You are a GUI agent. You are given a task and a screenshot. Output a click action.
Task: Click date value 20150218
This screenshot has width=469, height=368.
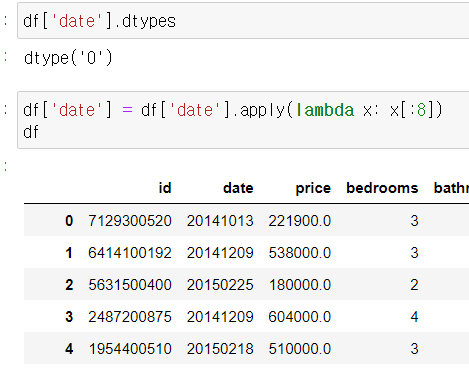(x=220, y=349)
